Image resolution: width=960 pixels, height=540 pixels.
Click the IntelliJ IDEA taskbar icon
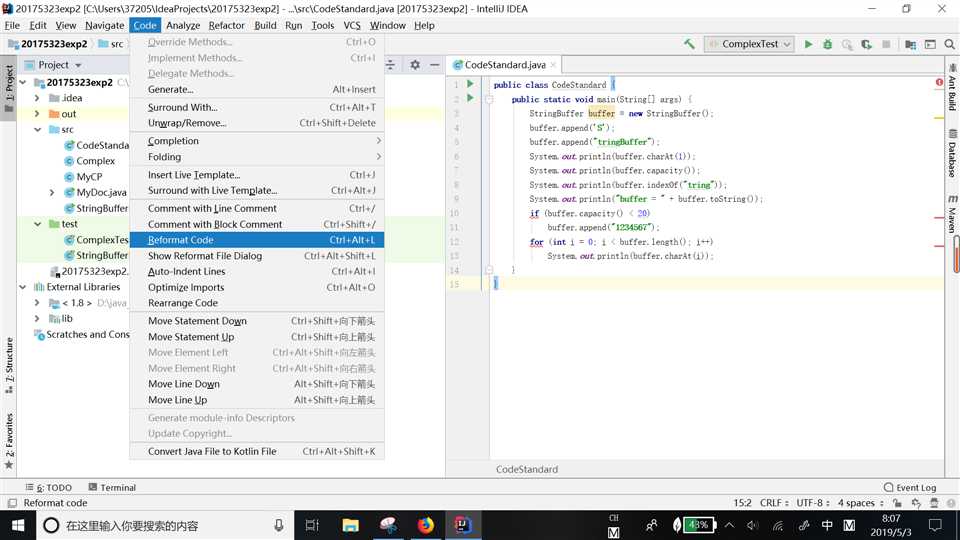pyautogui.click(x=463, y=525)
